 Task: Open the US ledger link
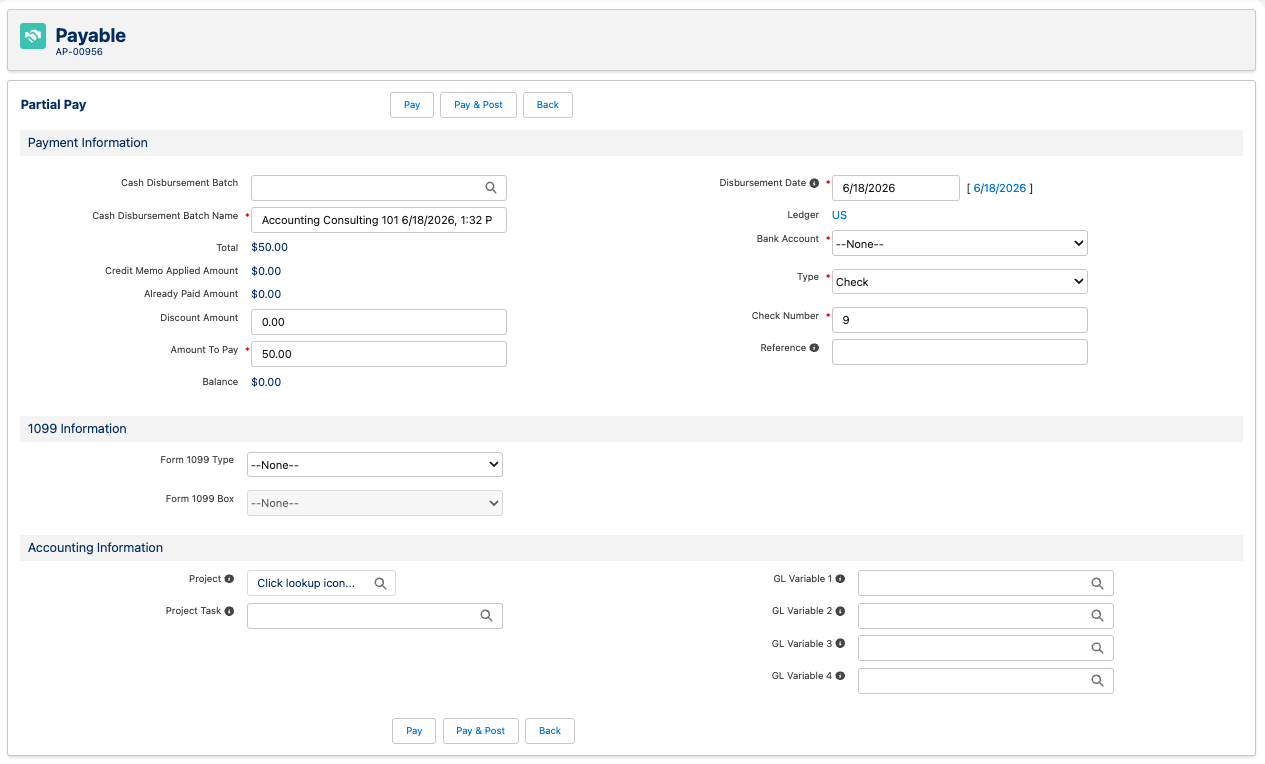(x=839, y=215)
